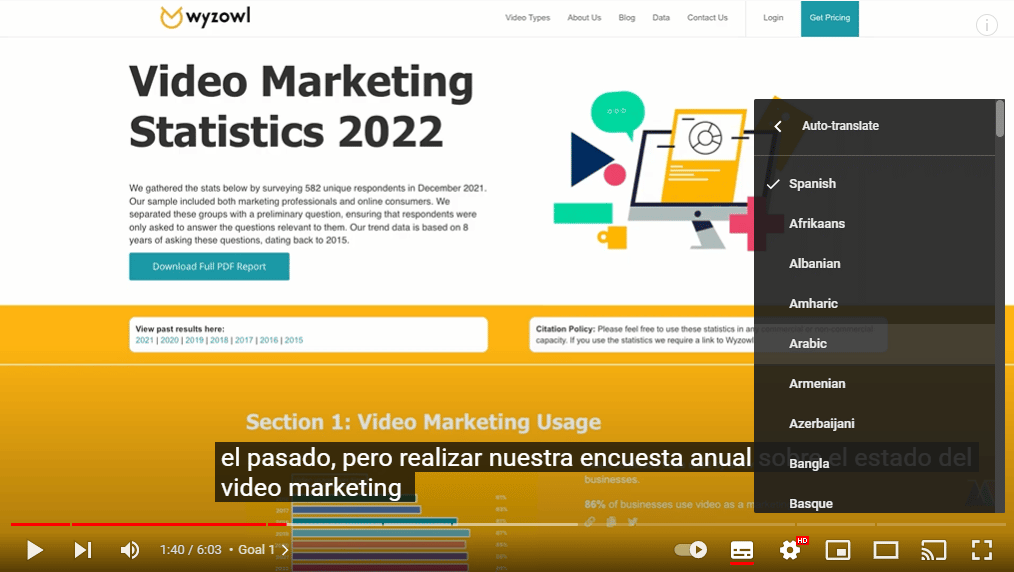The image size is (1014, 572).
Task: Click the Download Full PDF Report button
Action: click(209, 266)
